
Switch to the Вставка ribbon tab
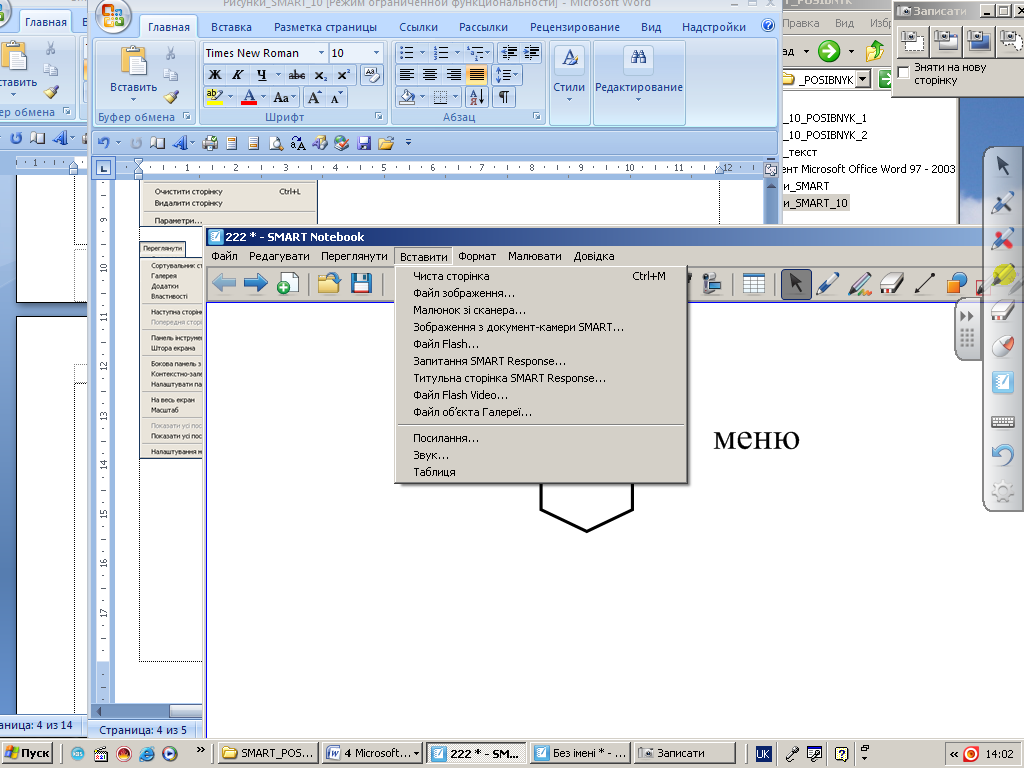(231, 27)
